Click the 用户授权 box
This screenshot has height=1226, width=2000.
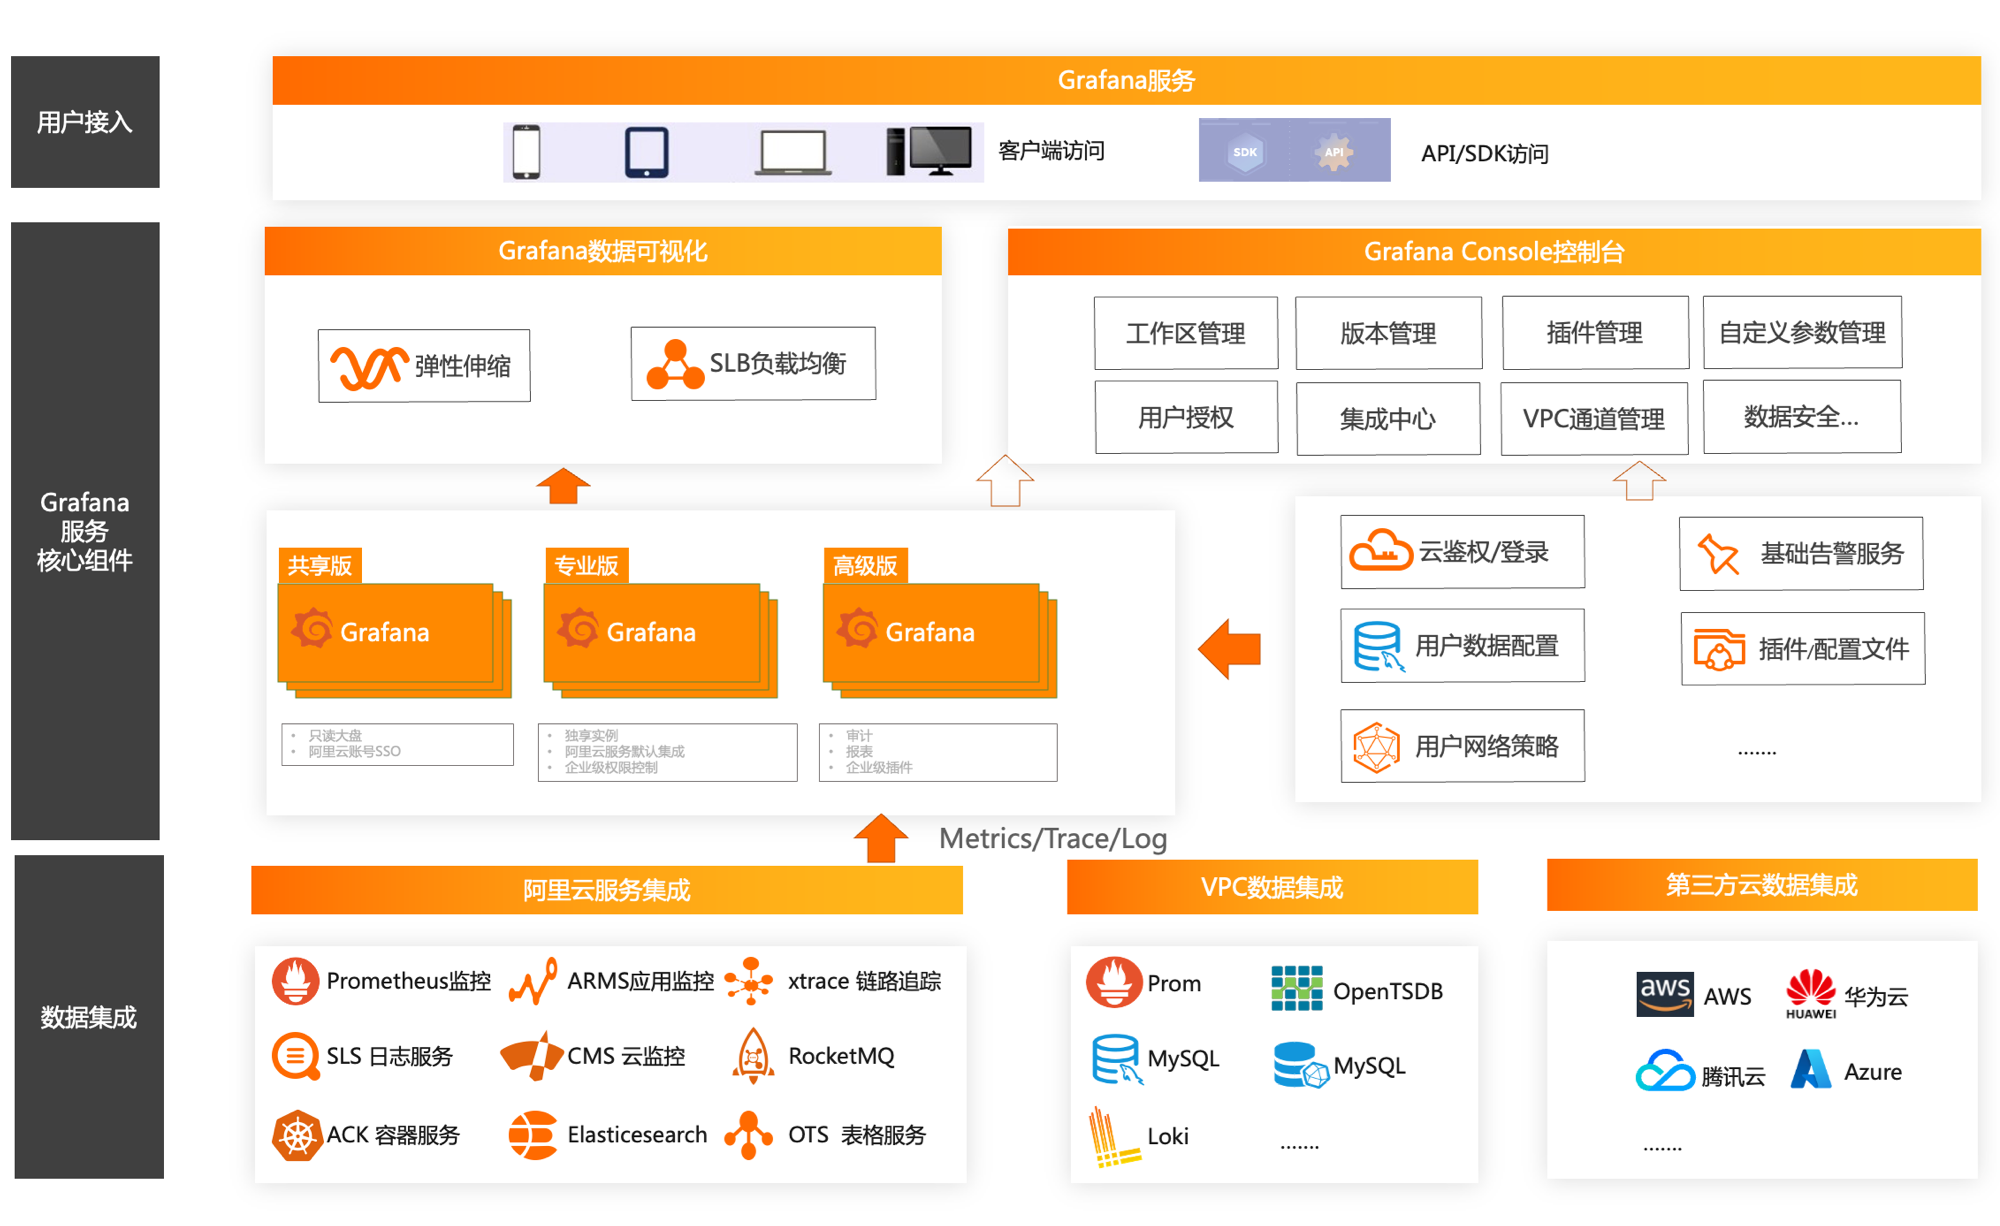pyautogui.click(x=1186, y=417)
